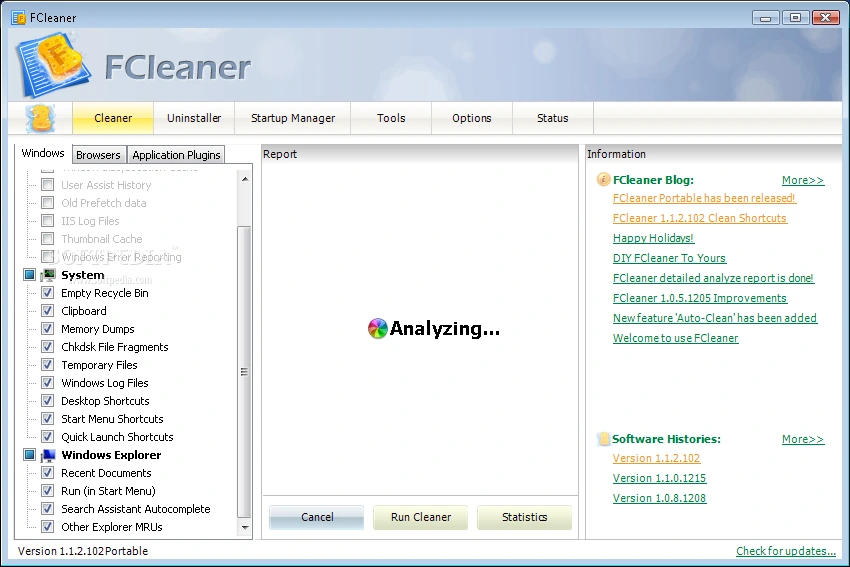850x567 pixels.
Task: Open Version 1.0.8.1208 history link
Action: (x=659, y=498)
